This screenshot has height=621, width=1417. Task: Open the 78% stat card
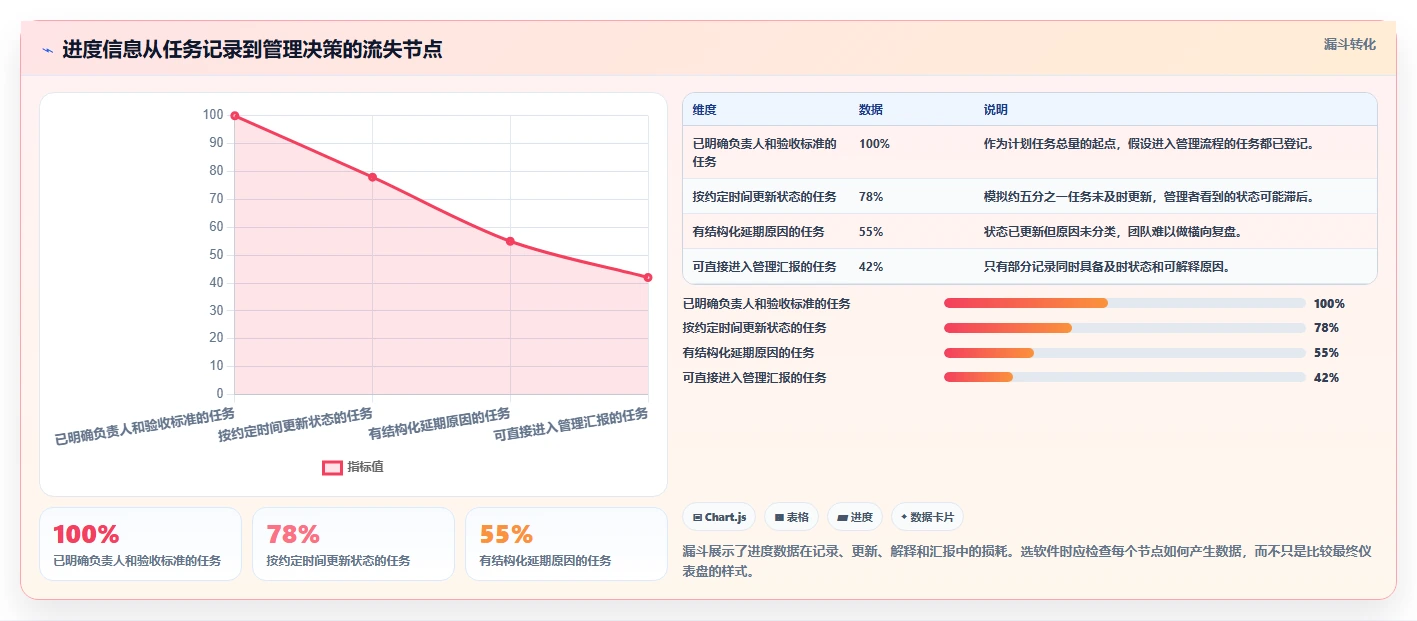tap(353, 544)
